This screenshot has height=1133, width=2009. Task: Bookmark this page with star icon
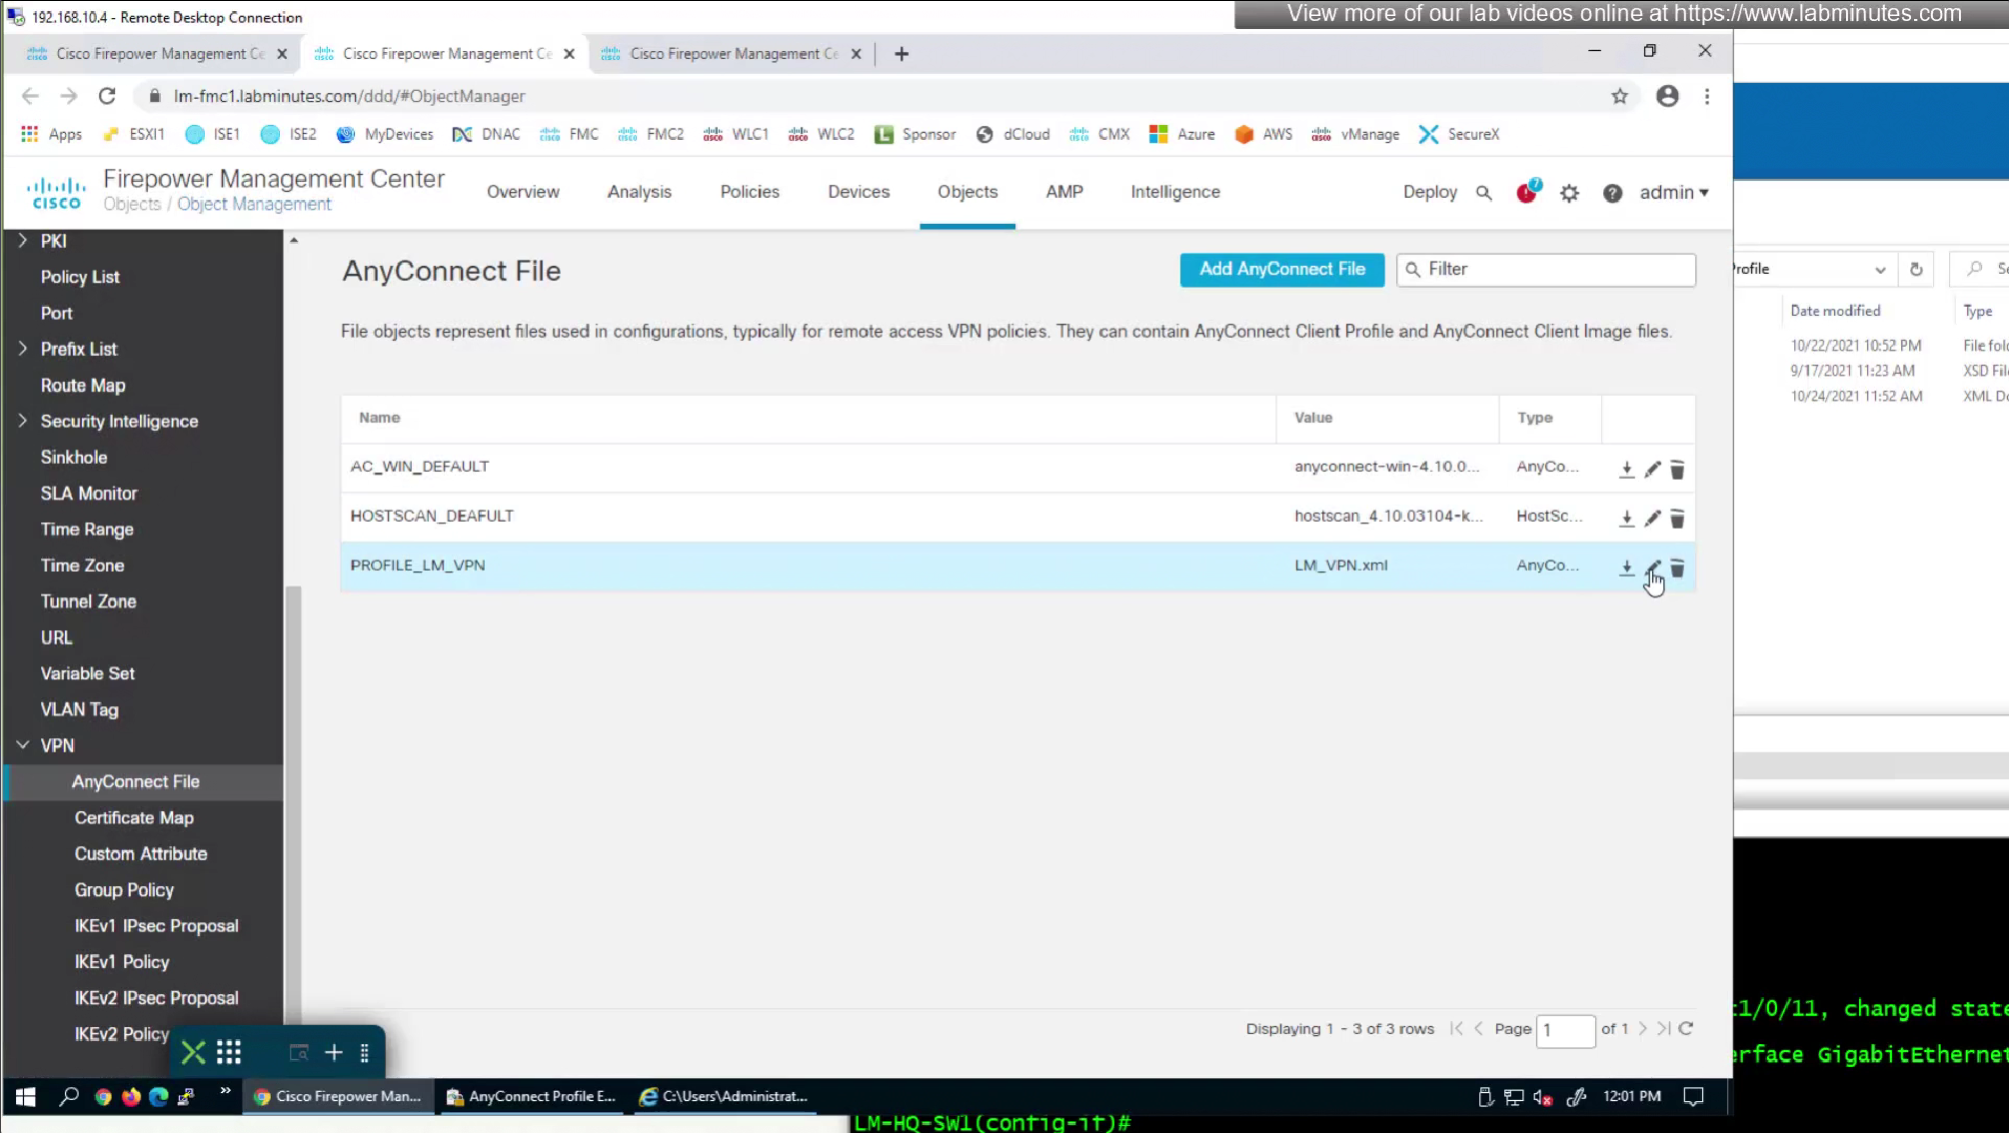coord(1619,96)
